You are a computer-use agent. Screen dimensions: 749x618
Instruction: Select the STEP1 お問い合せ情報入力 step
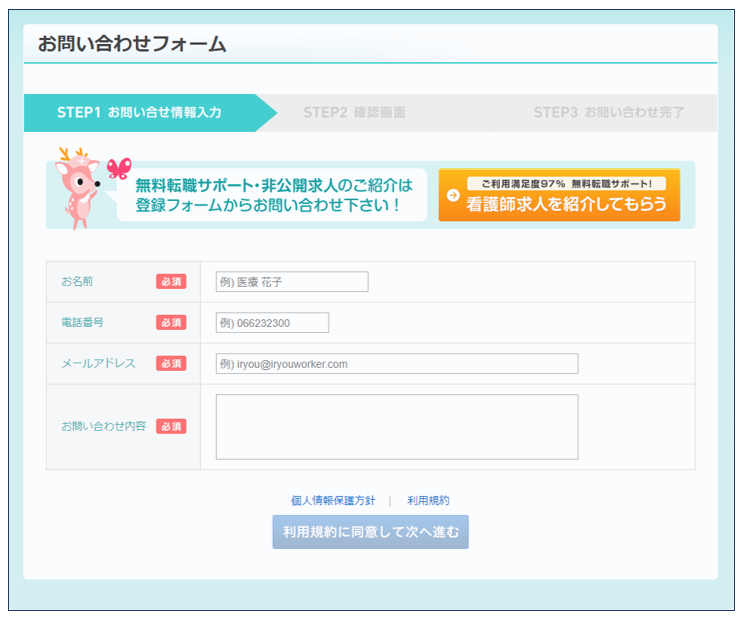point(140,113)
